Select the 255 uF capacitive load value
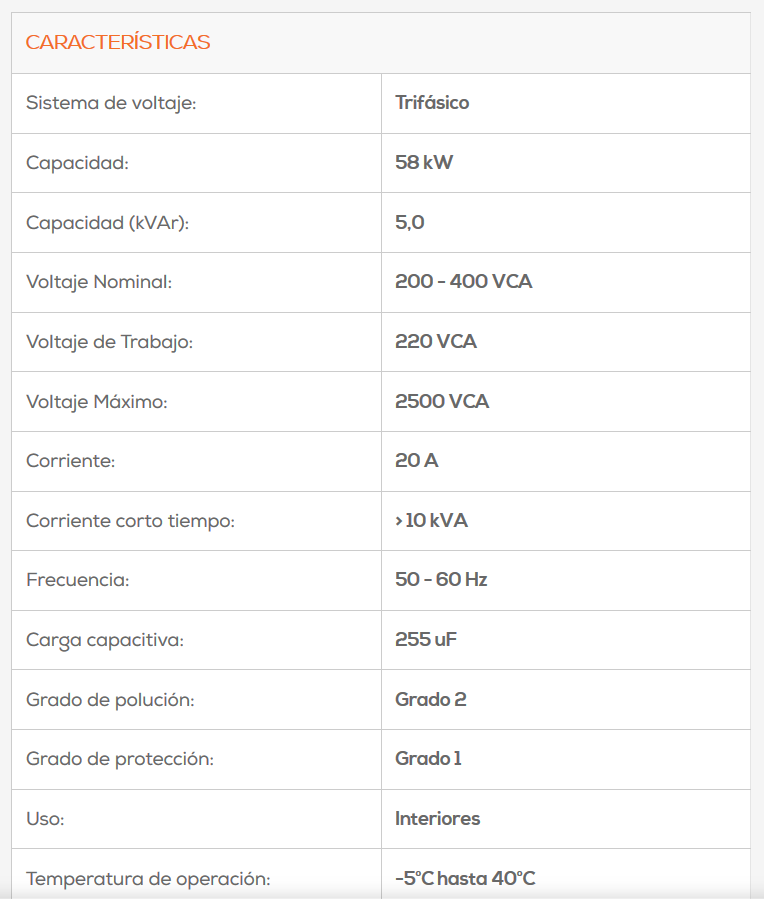Image resolution: width=764 pixels, height=902 pixels. pyautogui.click(x=426, y=639)
